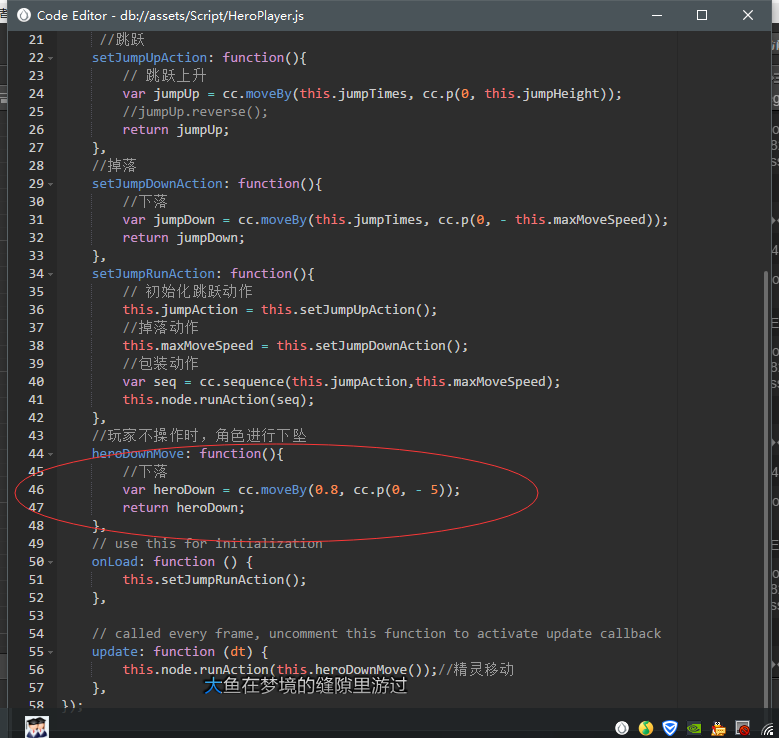Open the graduates avatar taskbar app
The height and width of the screenshot is (738, 779).
37,727
